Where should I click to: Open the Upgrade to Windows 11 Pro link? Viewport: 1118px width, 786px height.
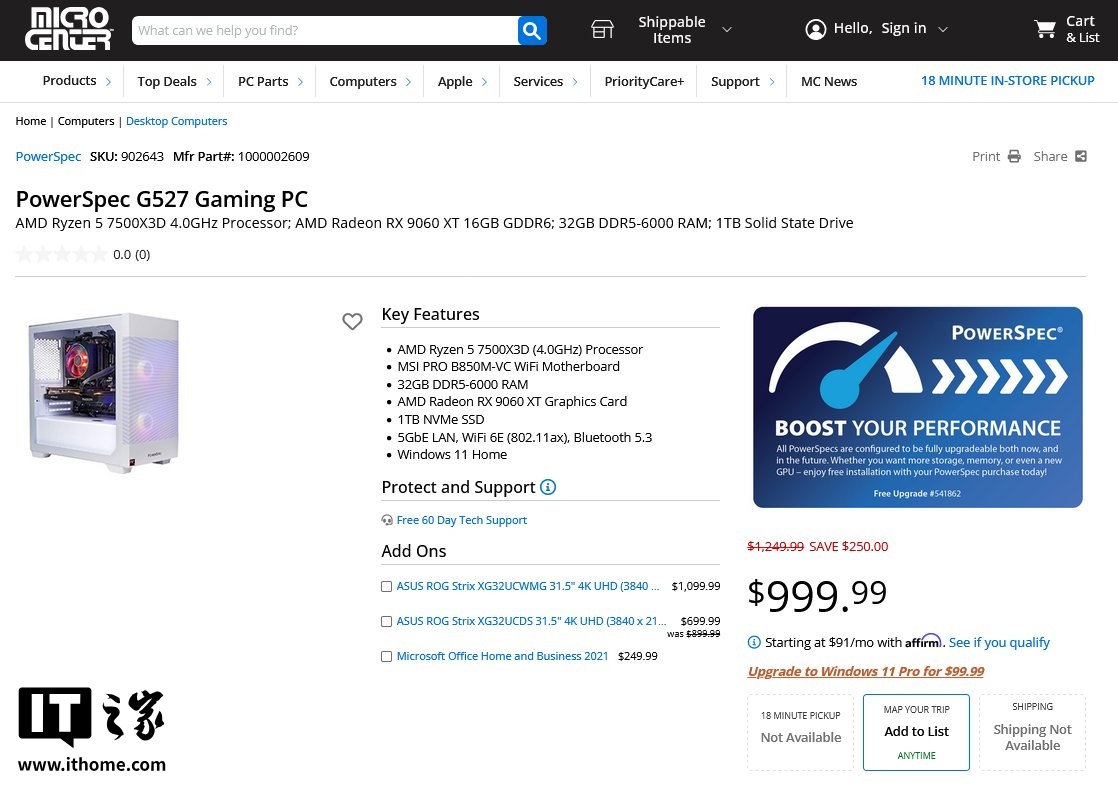pos(865,671)
